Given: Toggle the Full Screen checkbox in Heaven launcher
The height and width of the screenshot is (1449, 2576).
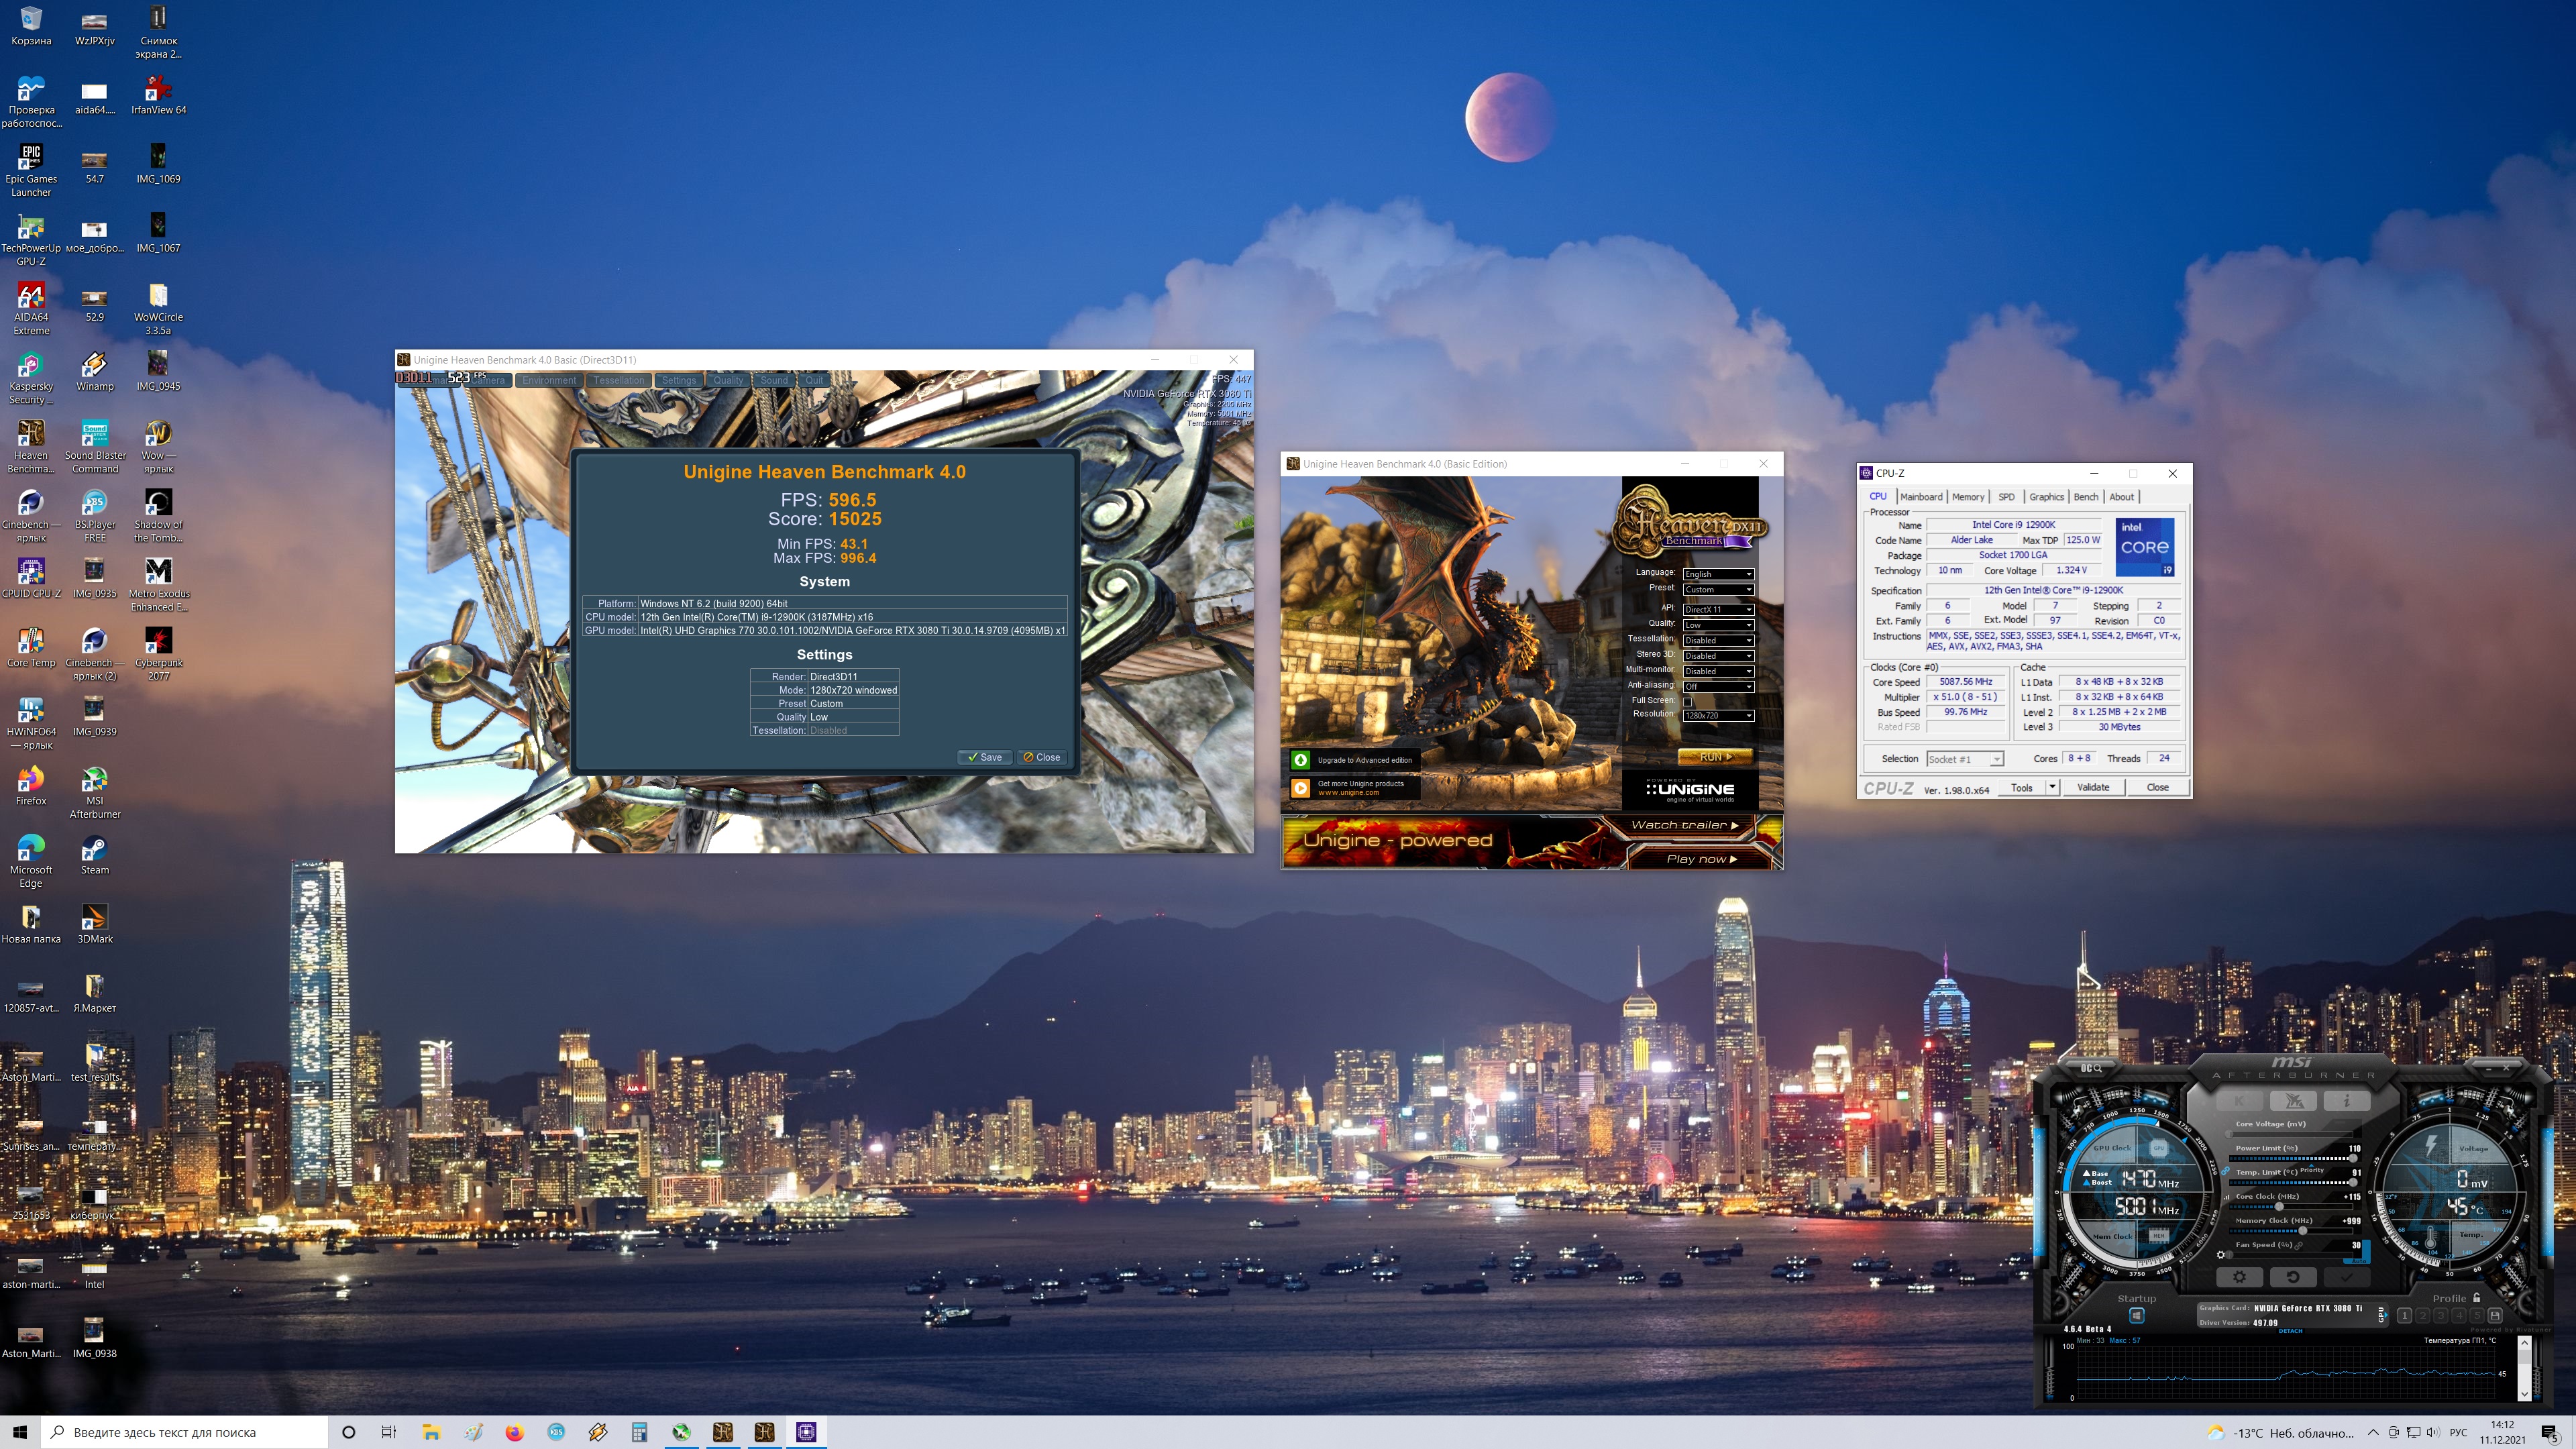Looking at the screenshot, I should 1687,701.
